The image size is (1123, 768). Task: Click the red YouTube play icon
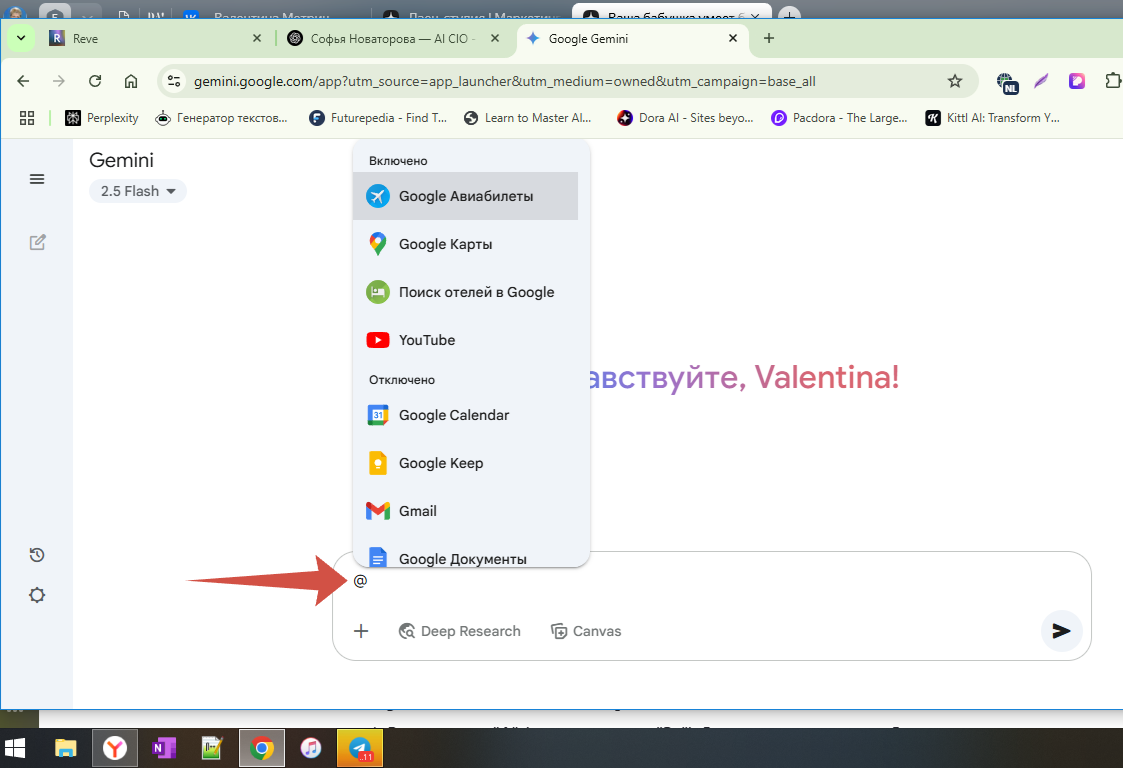coord(377,340)
